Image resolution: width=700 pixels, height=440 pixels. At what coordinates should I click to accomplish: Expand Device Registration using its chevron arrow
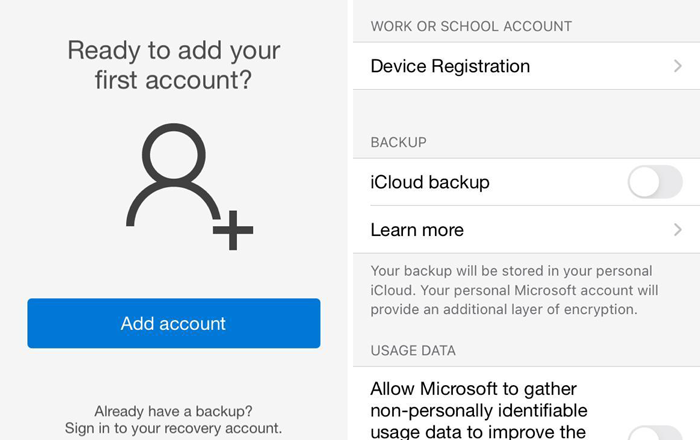(677, 66)
